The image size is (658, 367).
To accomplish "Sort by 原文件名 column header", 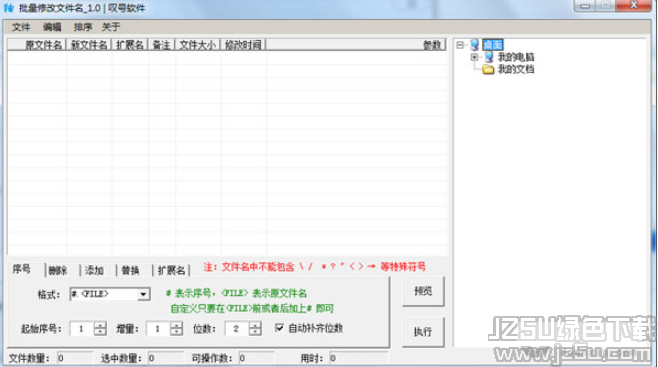I will pos(37,44).
